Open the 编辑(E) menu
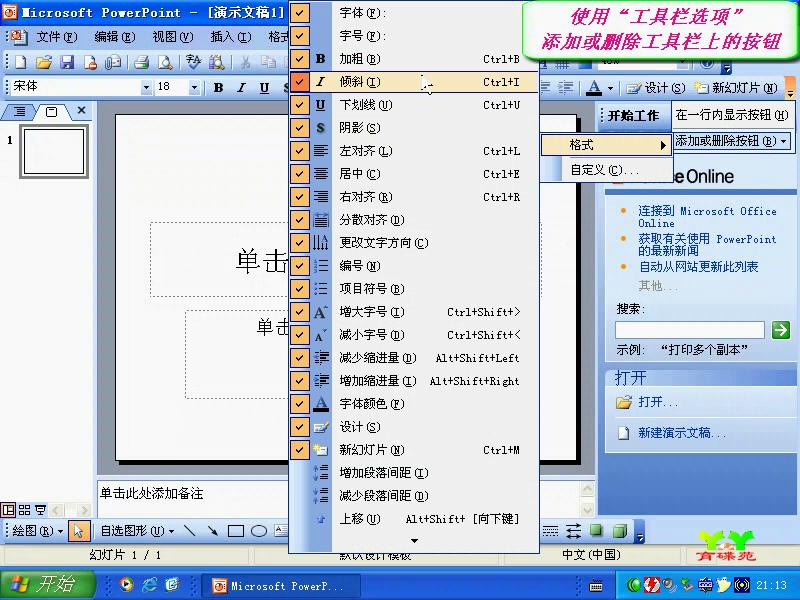Screen dimensions: 800x600 pyautogui.click(x=115, y=36)
